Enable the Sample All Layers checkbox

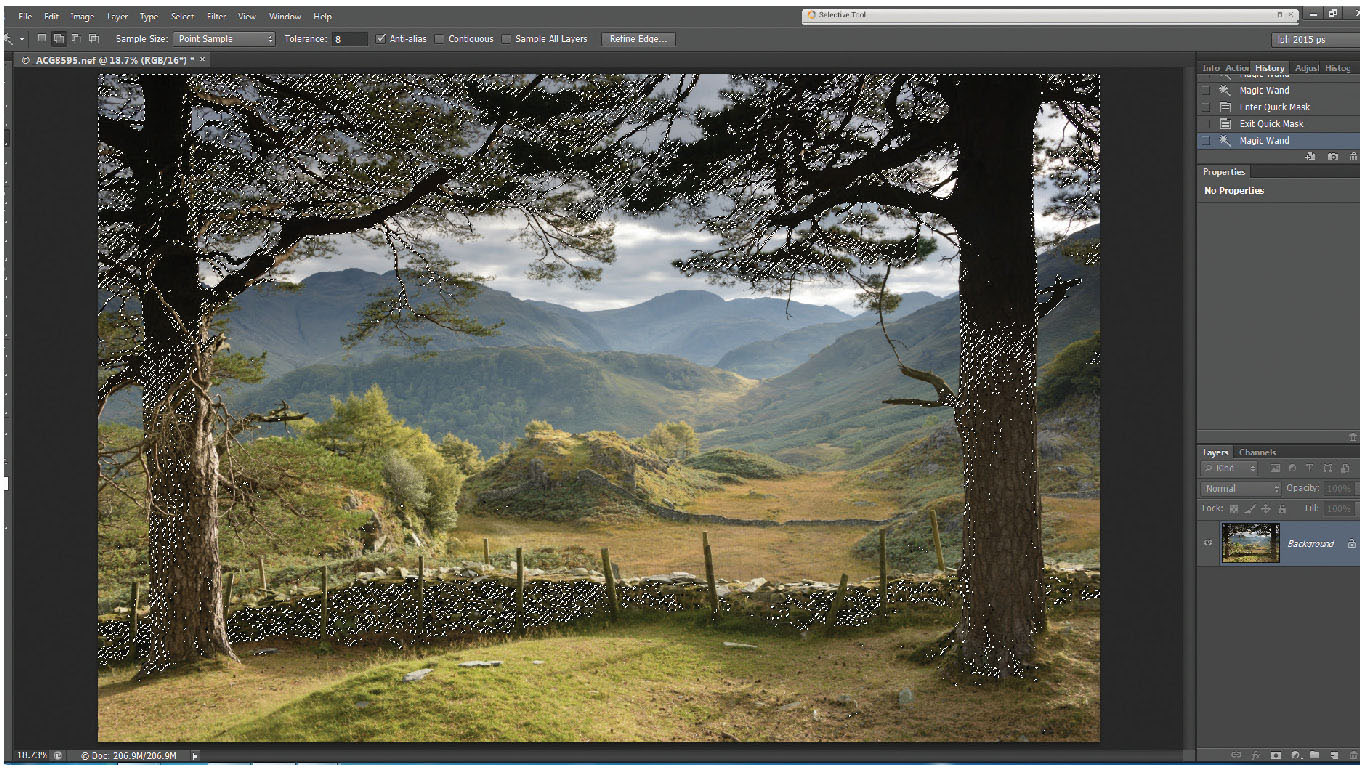[507, 39]
